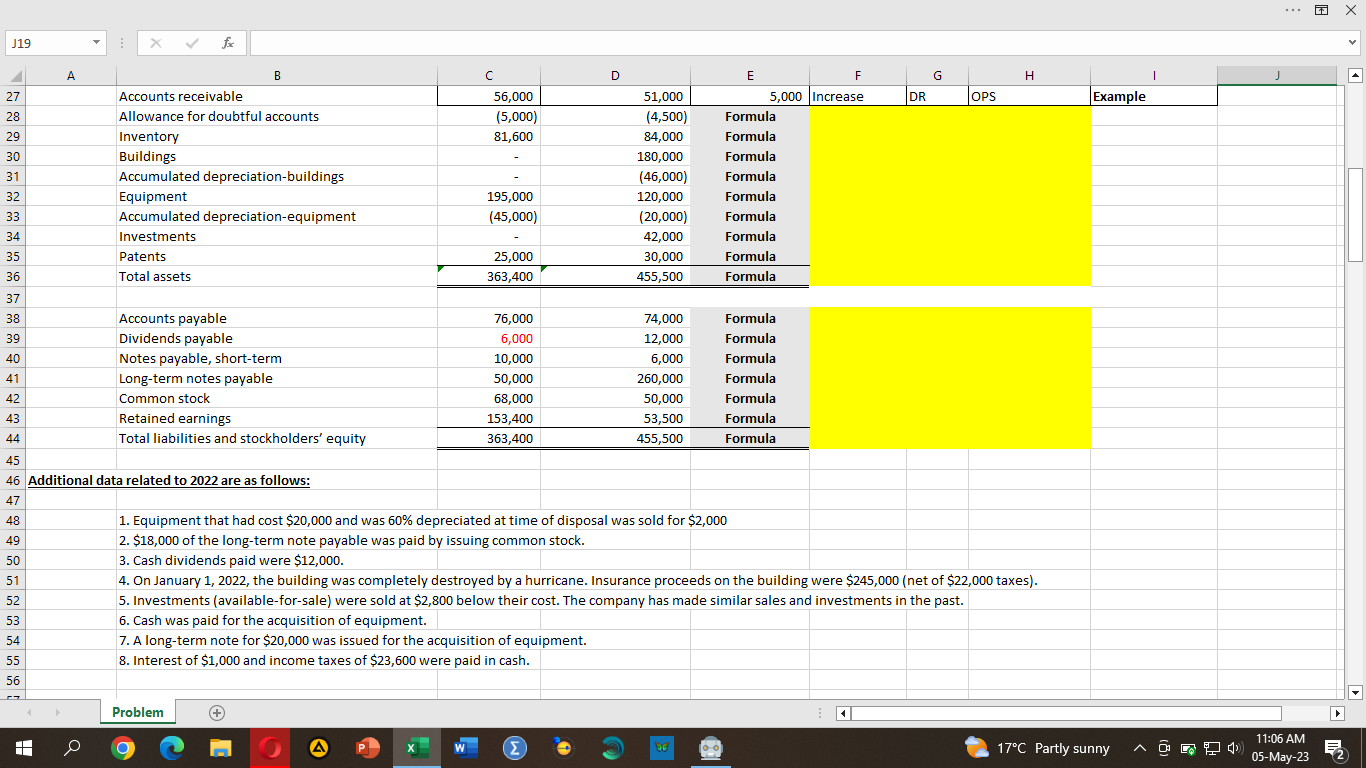Select row 36 header

(12, 276)
